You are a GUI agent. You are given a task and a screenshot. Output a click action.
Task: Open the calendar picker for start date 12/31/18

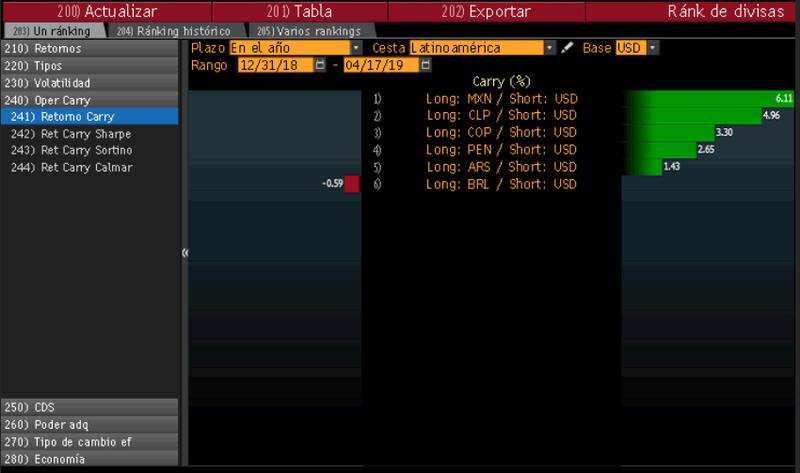320,65
